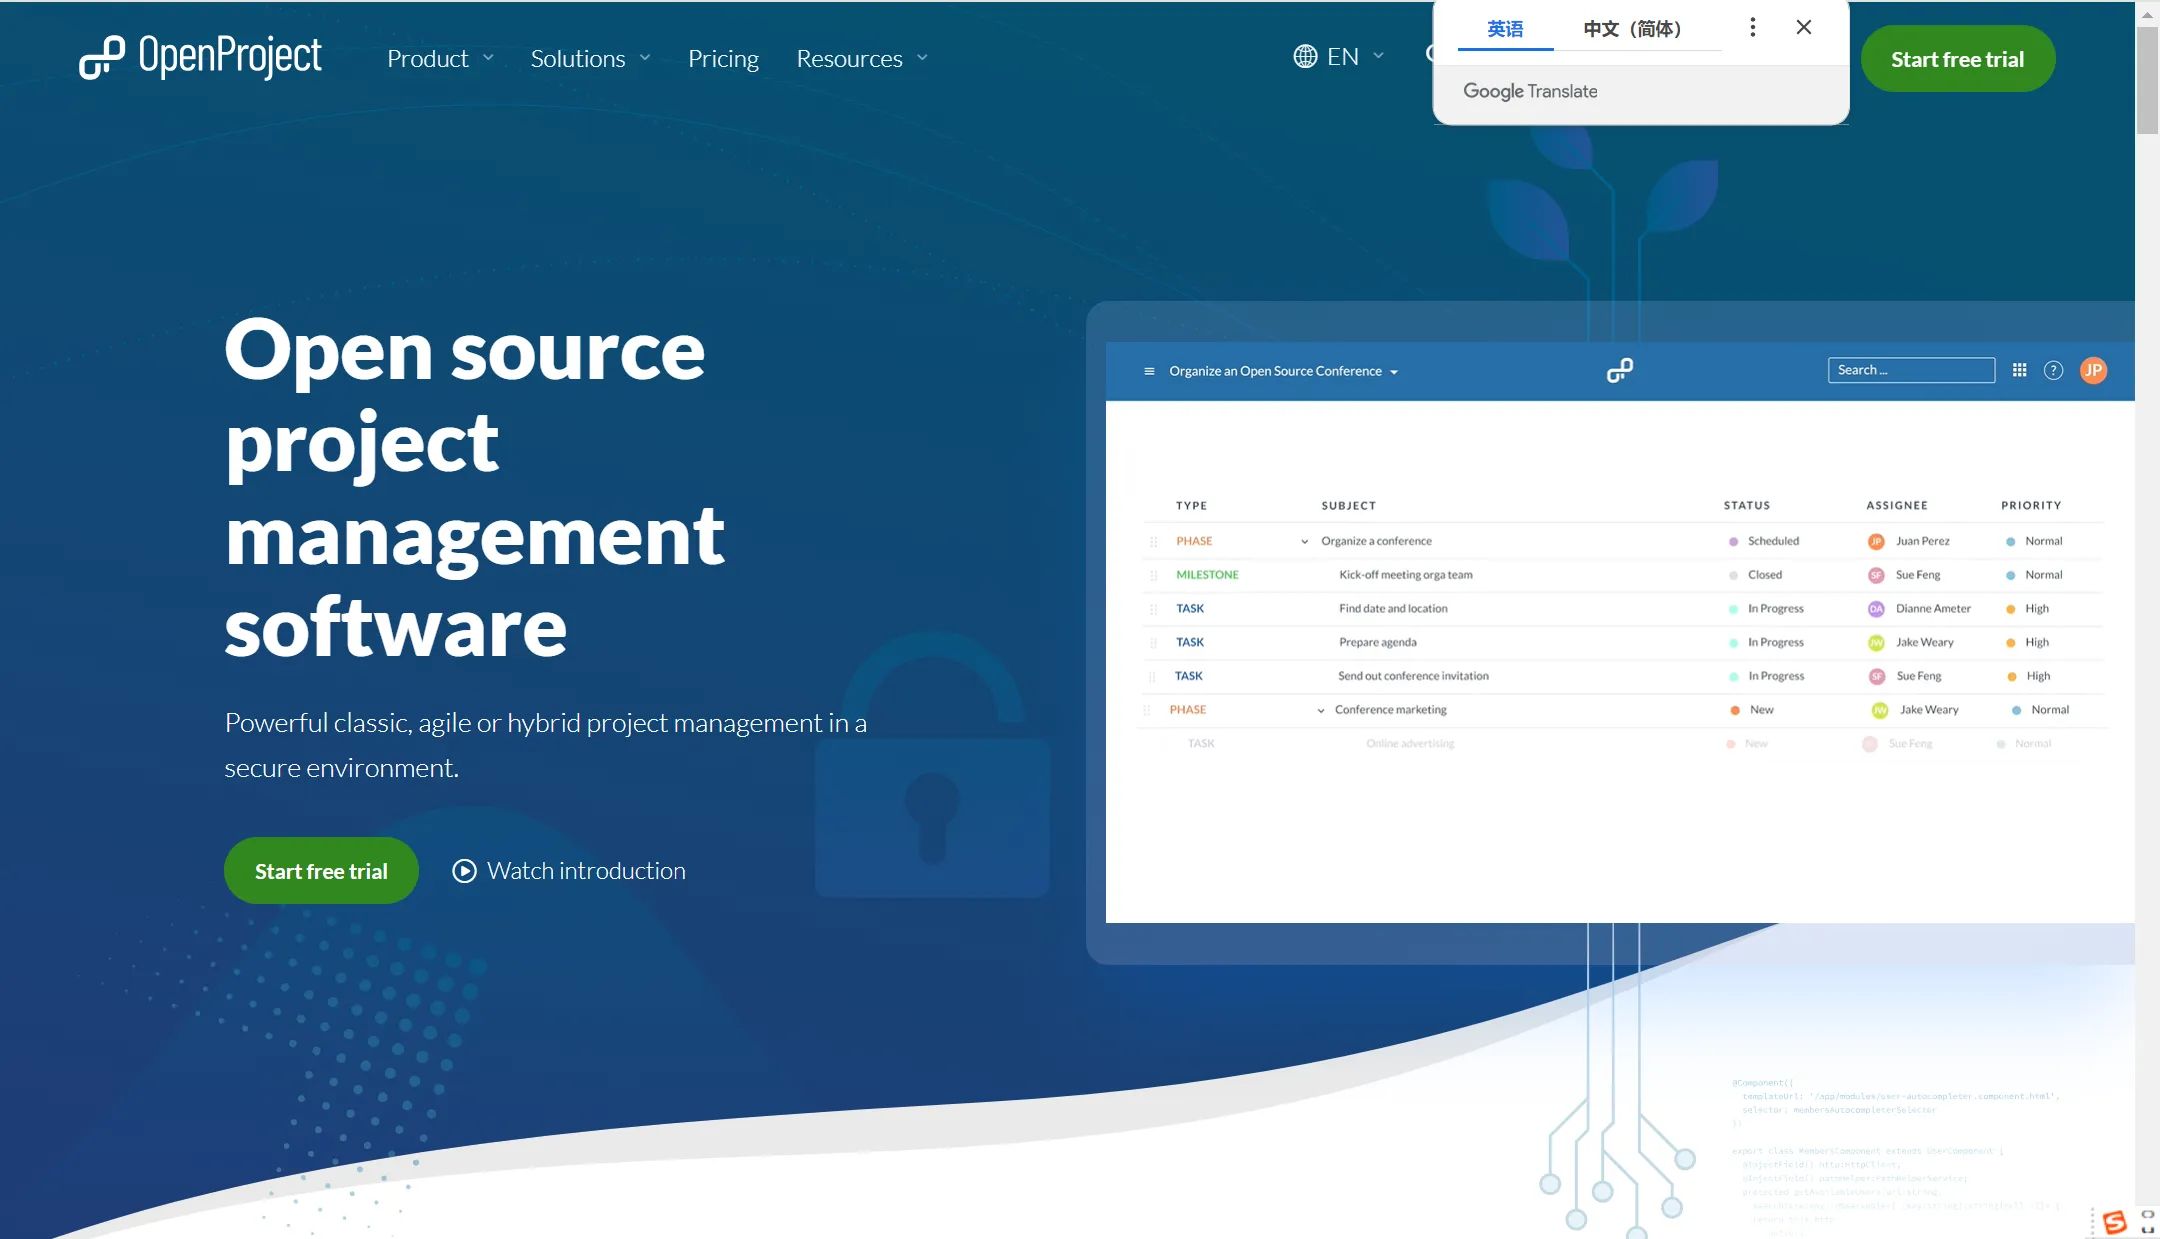
Task: Expand the Solutions dropdown menu
Action: click(590, 59)
